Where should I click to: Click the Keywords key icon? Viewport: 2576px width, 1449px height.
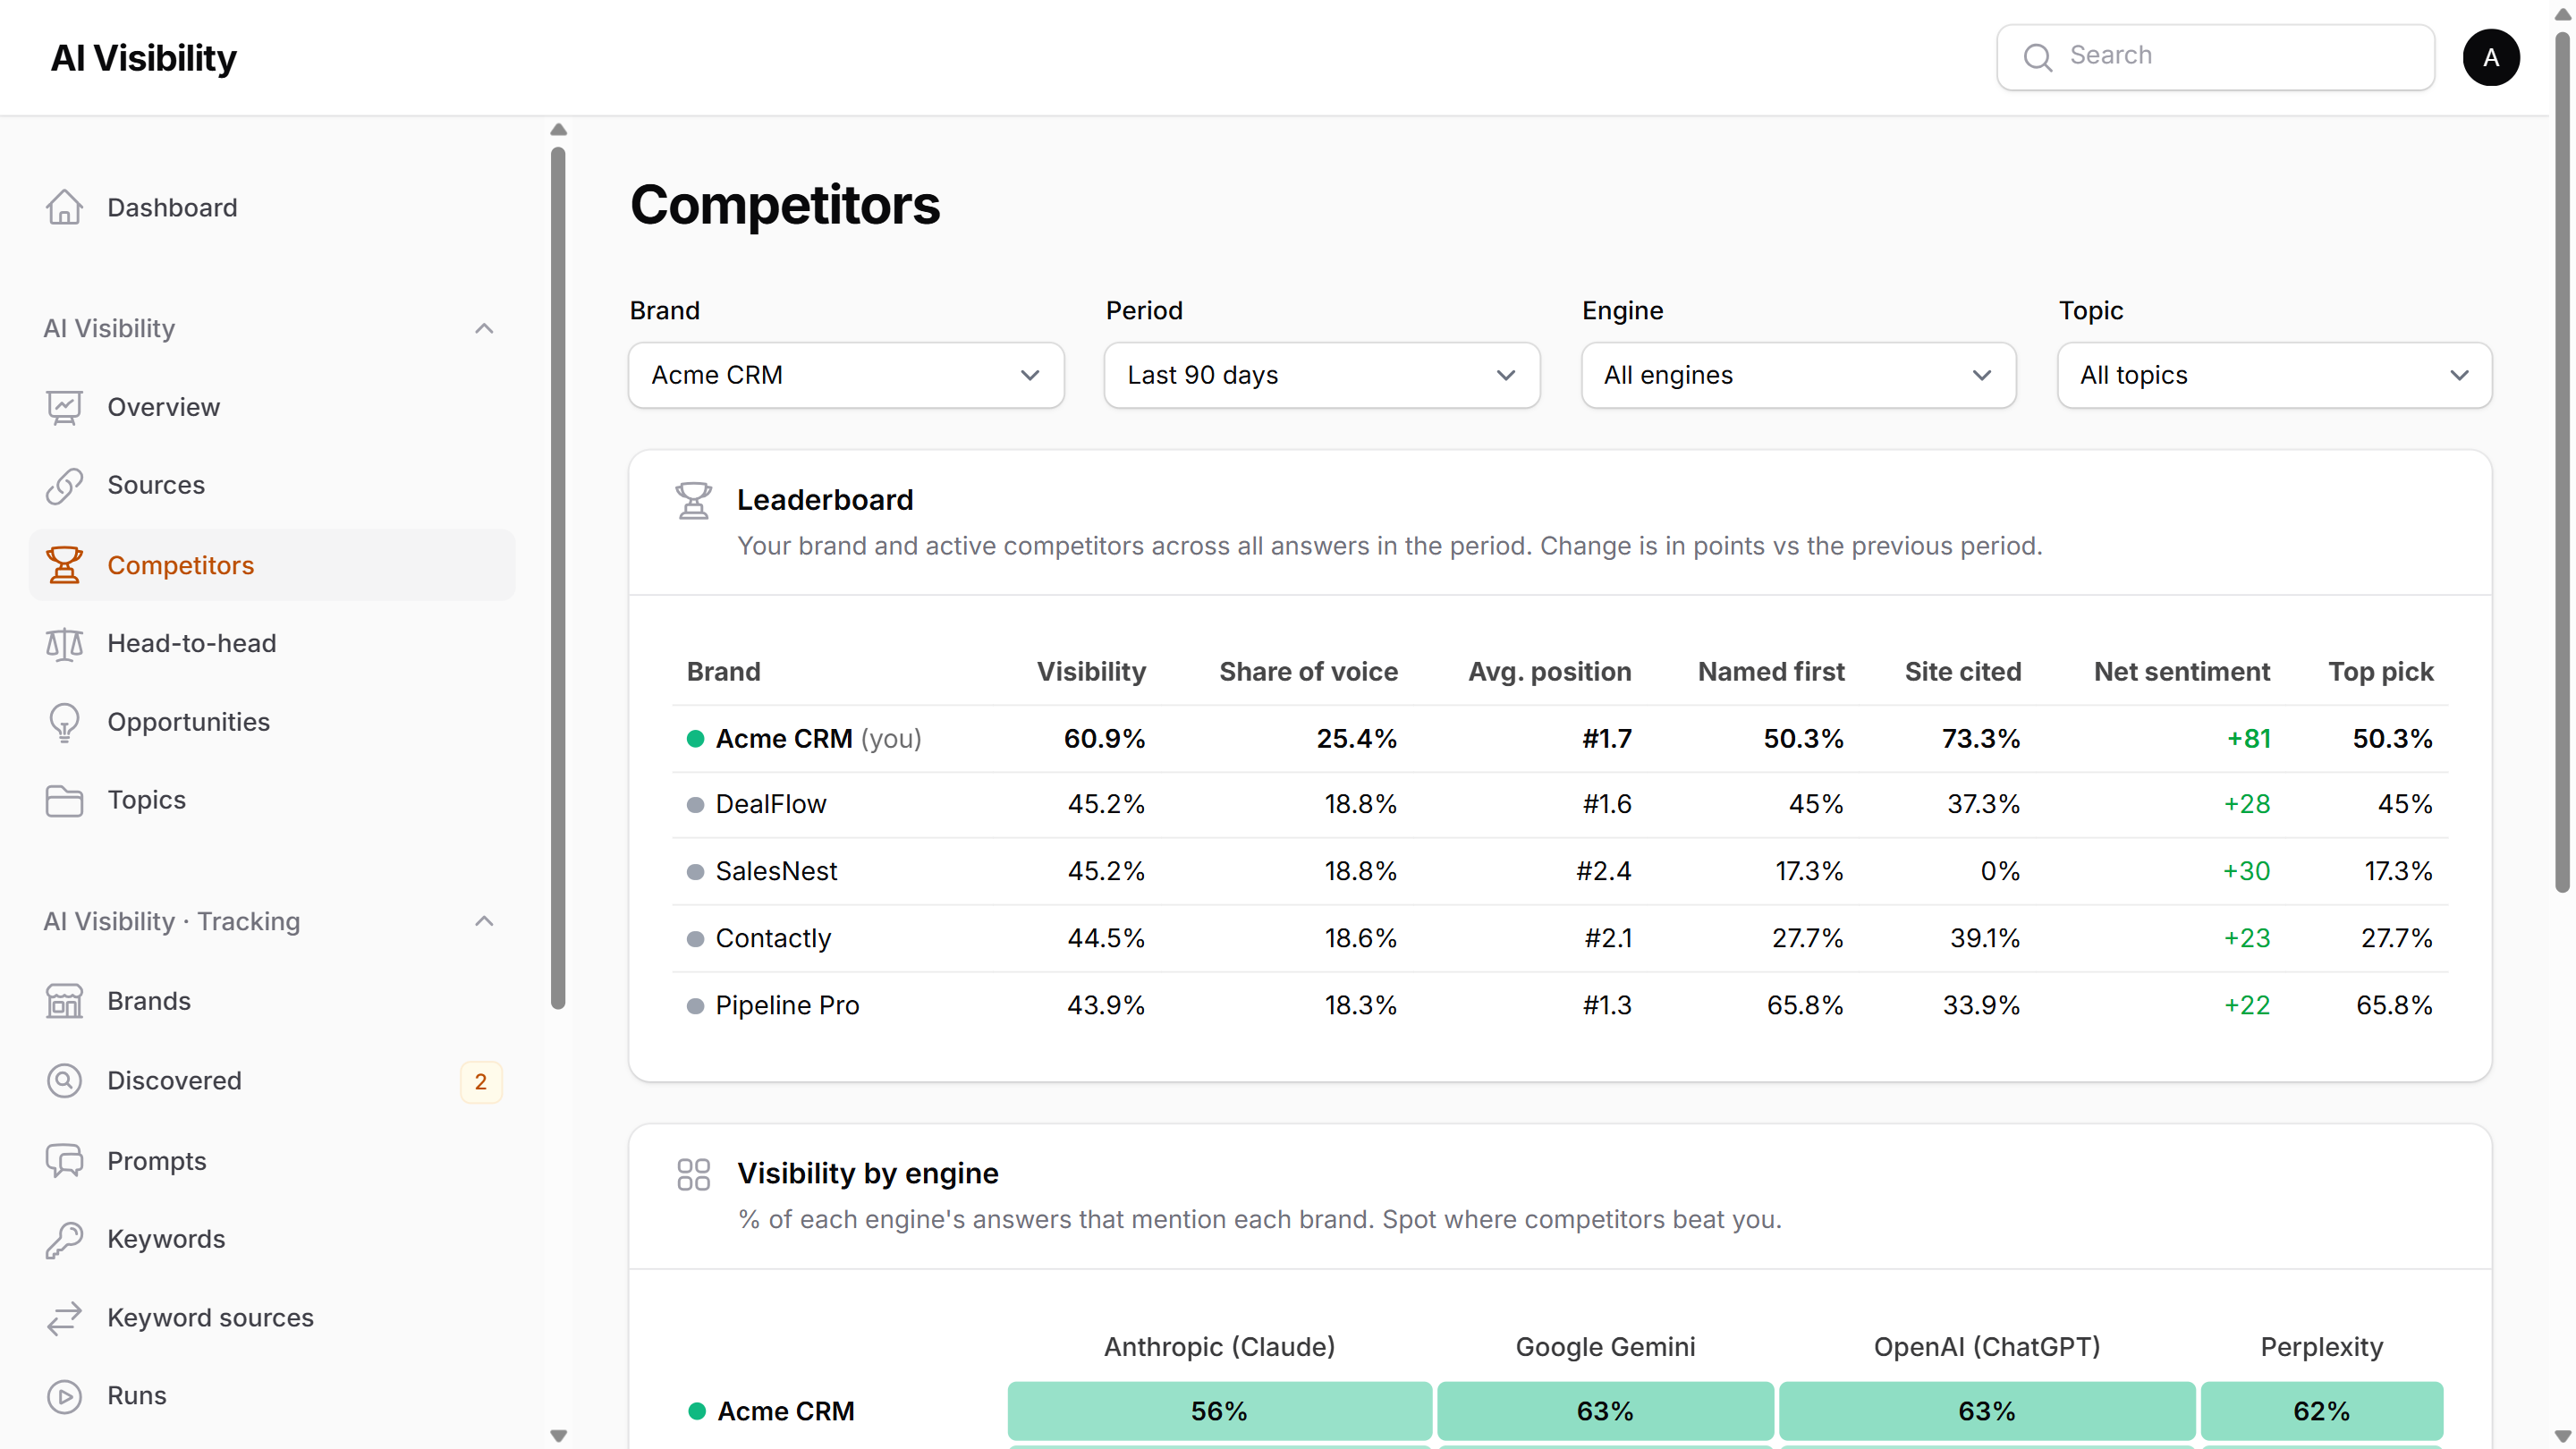(64, 1239)
